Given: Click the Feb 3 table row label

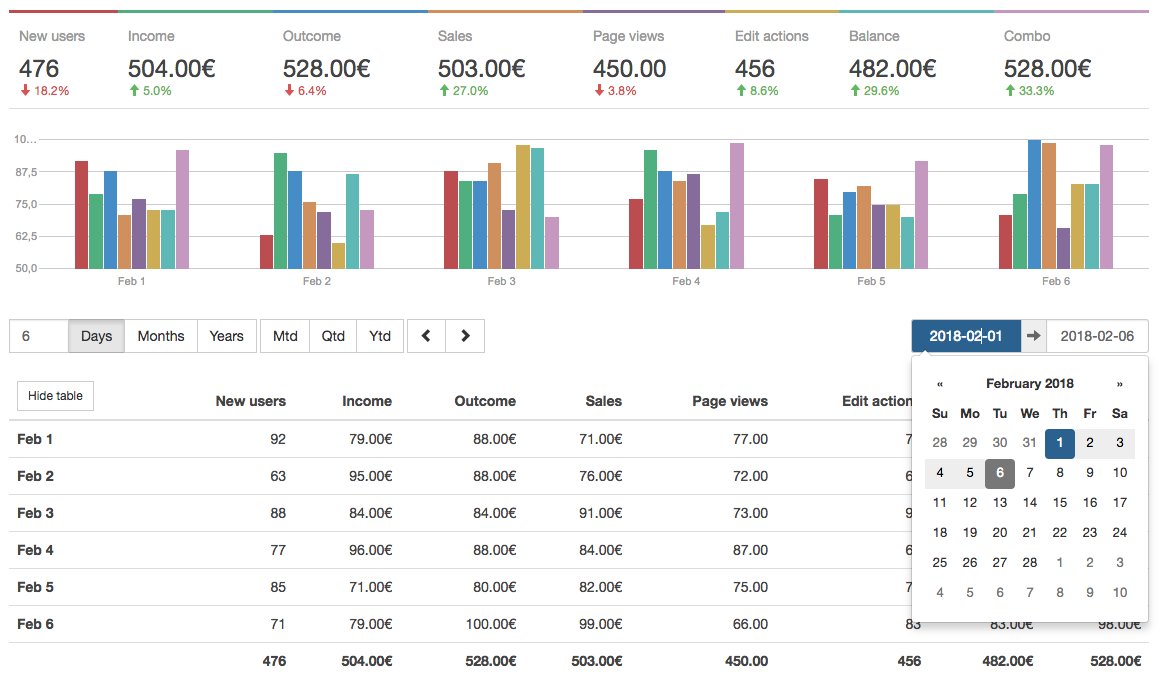Looking at the screenshot, I should pyautogui.click(x=35, y=513).
